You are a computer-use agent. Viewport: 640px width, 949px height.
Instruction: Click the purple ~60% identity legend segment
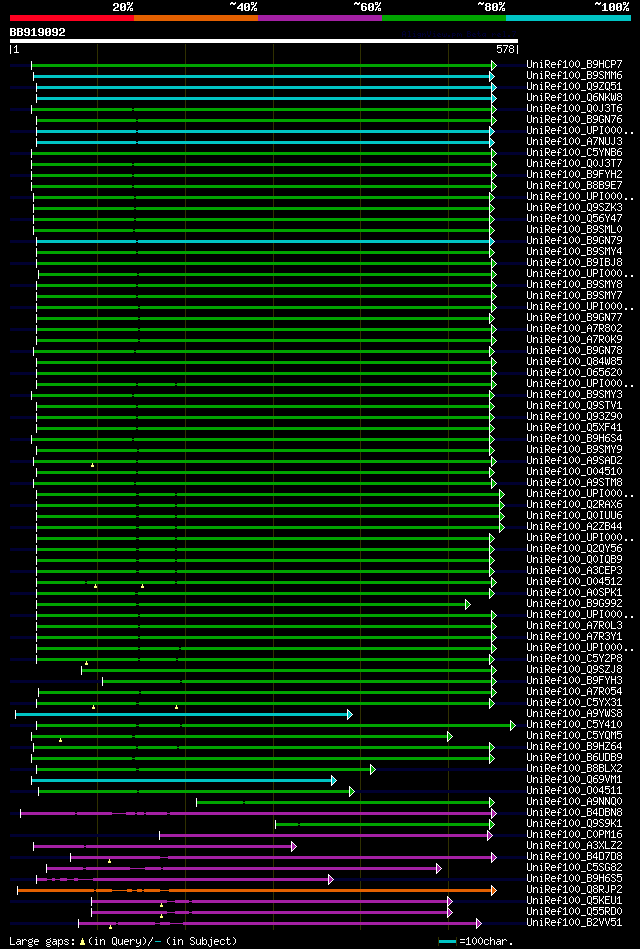(x=320, y=18)
